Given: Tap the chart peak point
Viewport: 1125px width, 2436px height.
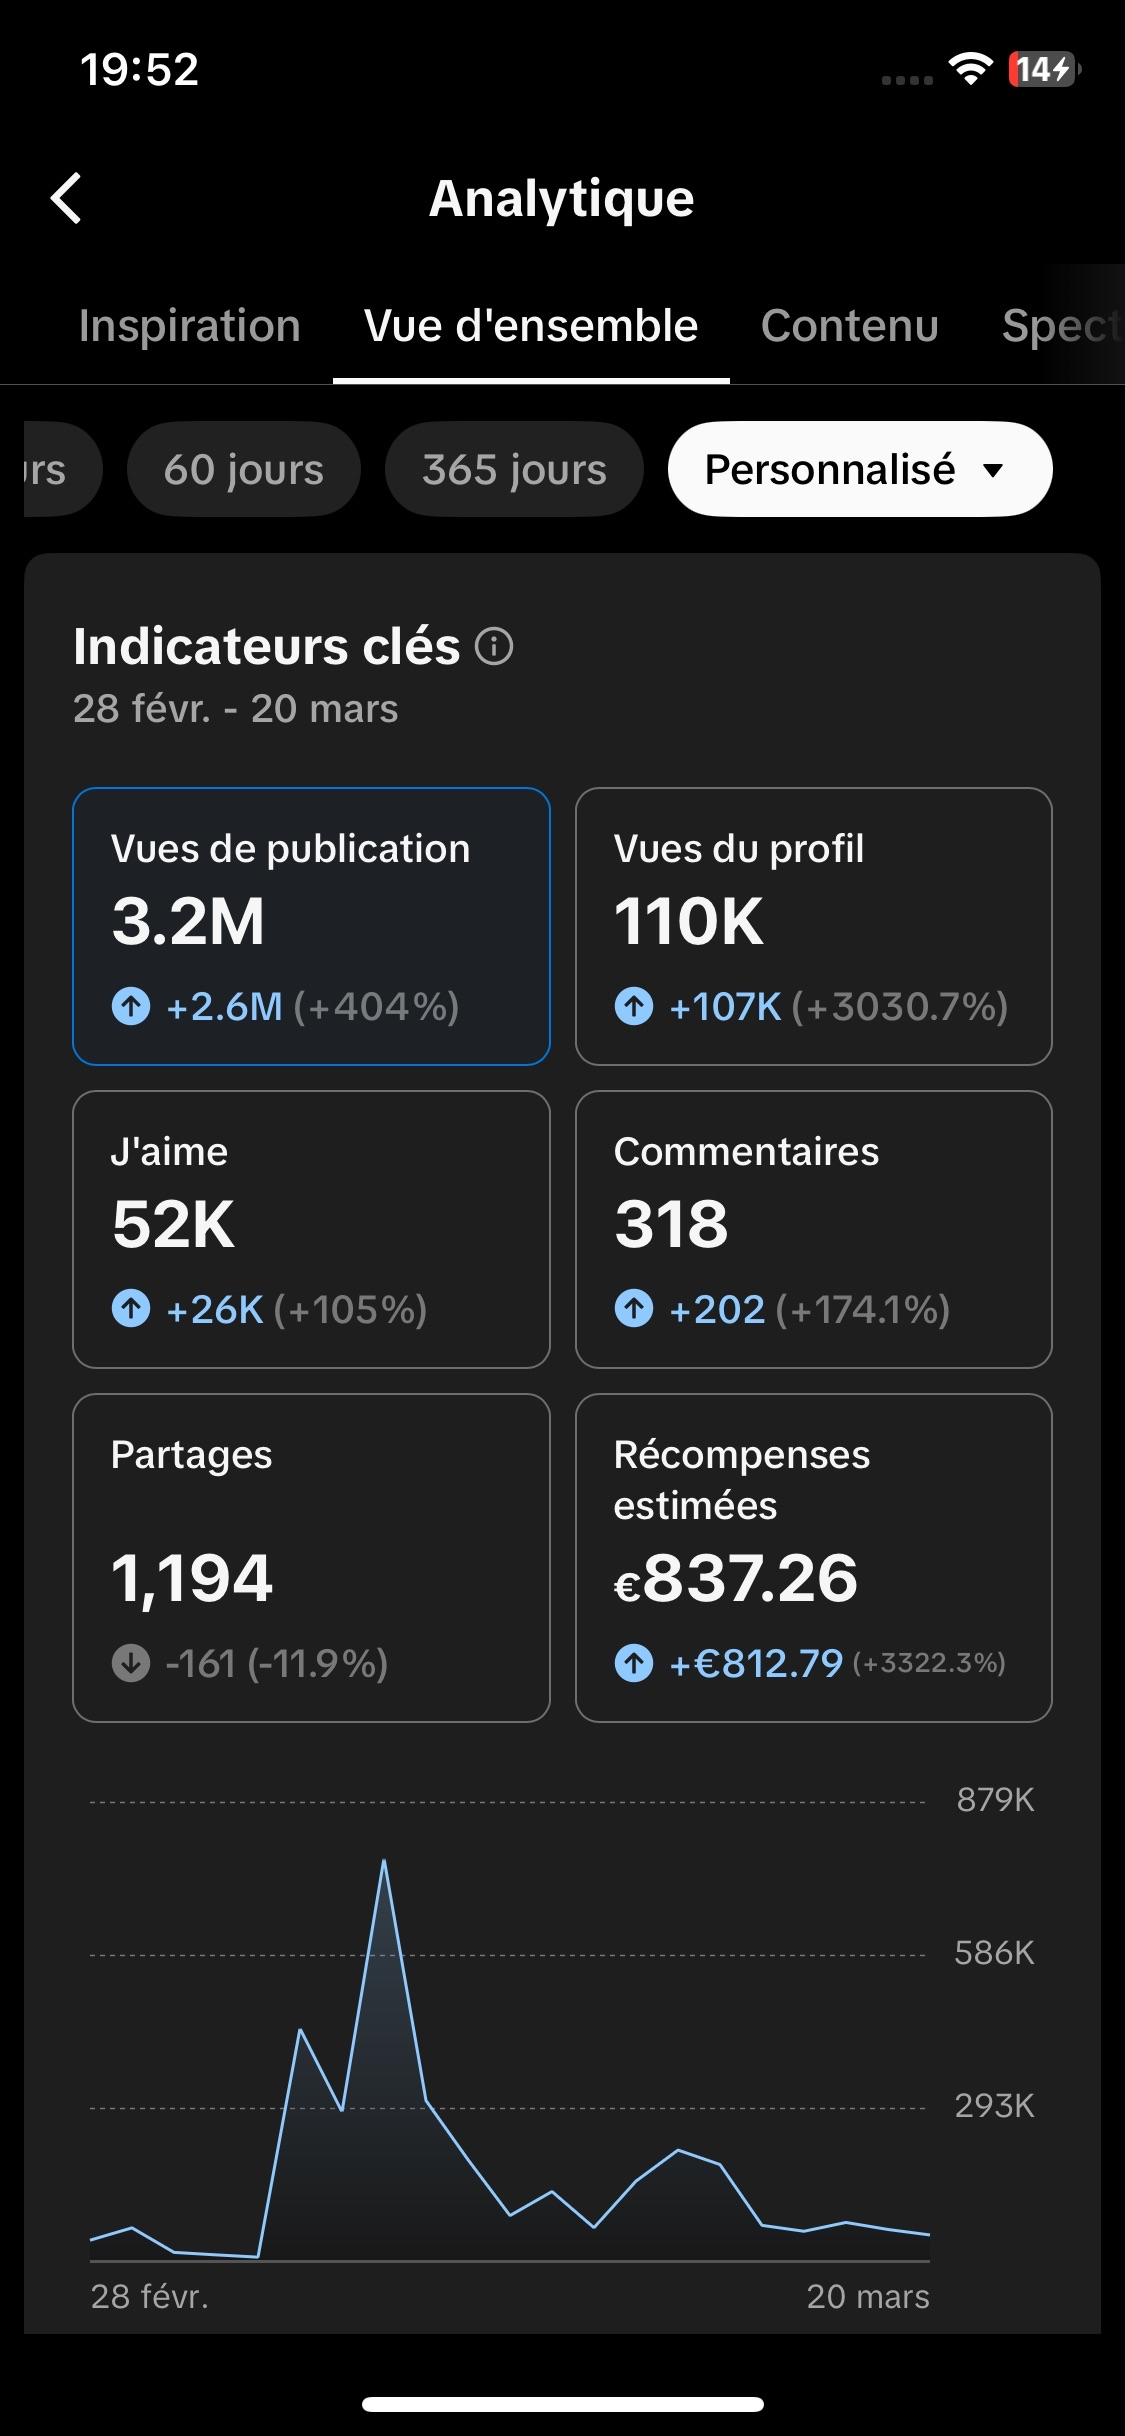Looking at the screenshot, I should (384, 1861).
